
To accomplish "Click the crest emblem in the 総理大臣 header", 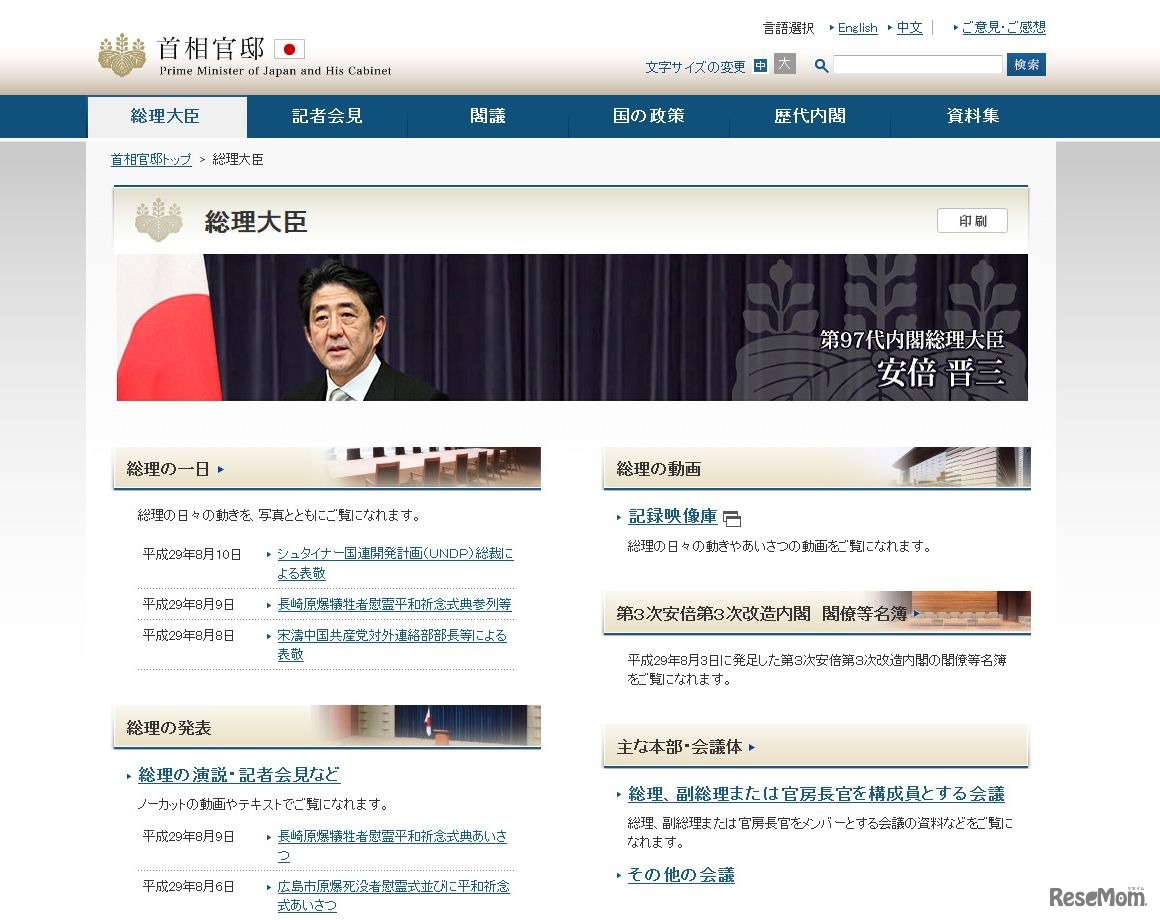I will pyautogui.click(x=157, y=219).
